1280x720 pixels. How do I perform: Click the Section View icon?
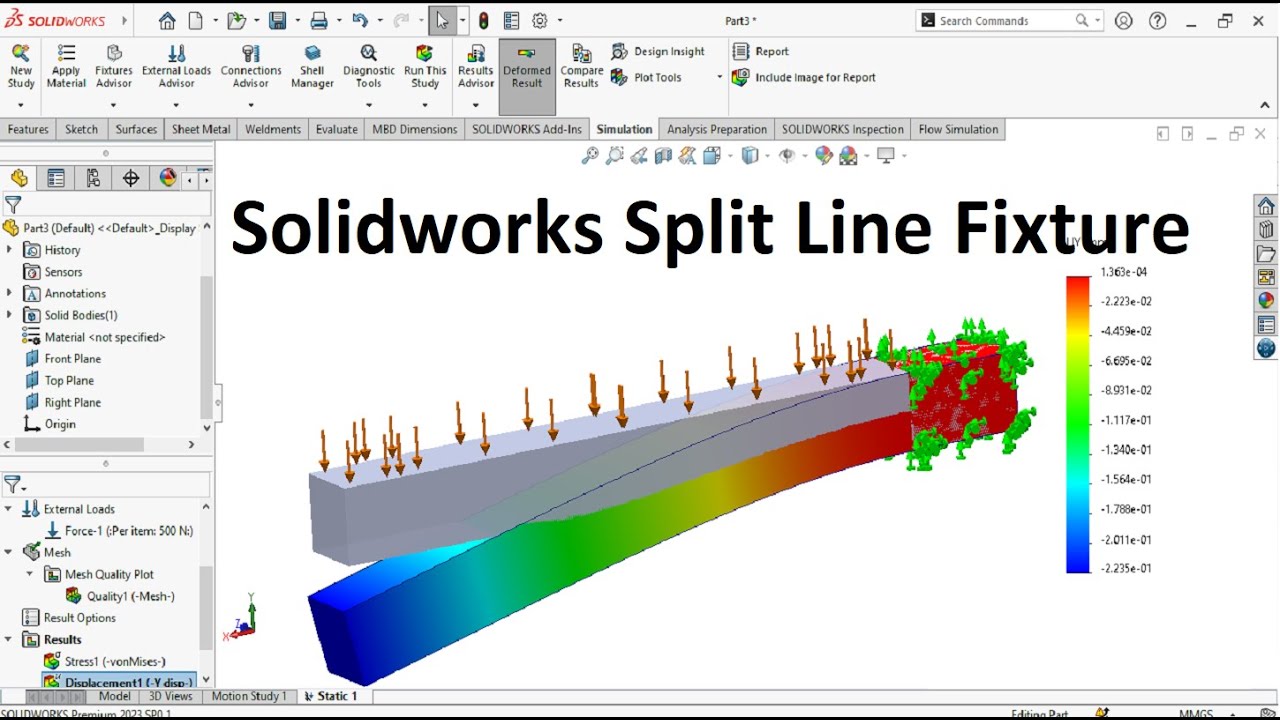pyautogui.click(x=662, y=155)
